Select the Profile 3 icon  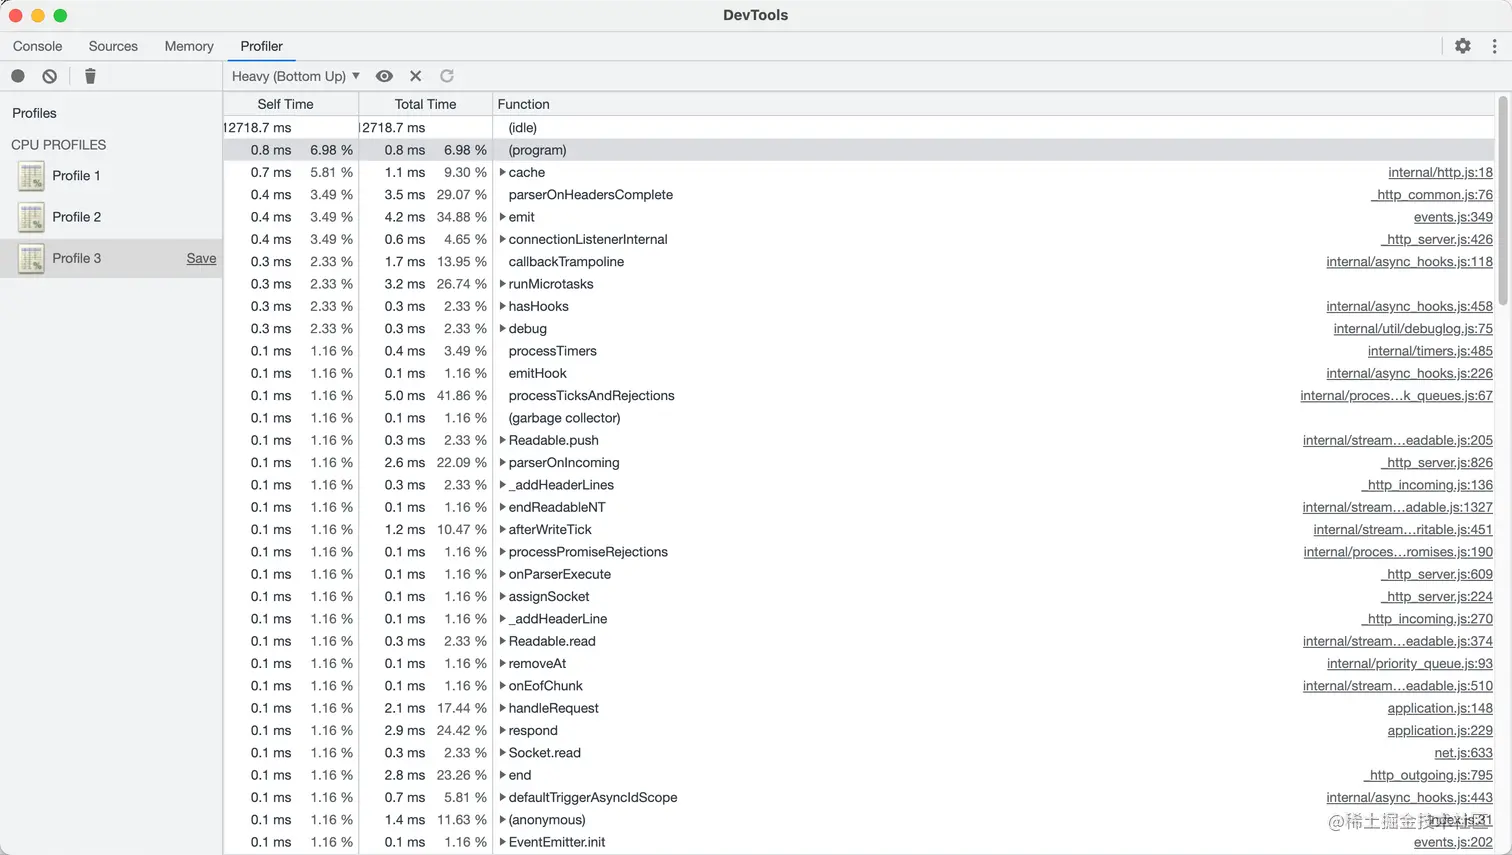coord(31,258)
